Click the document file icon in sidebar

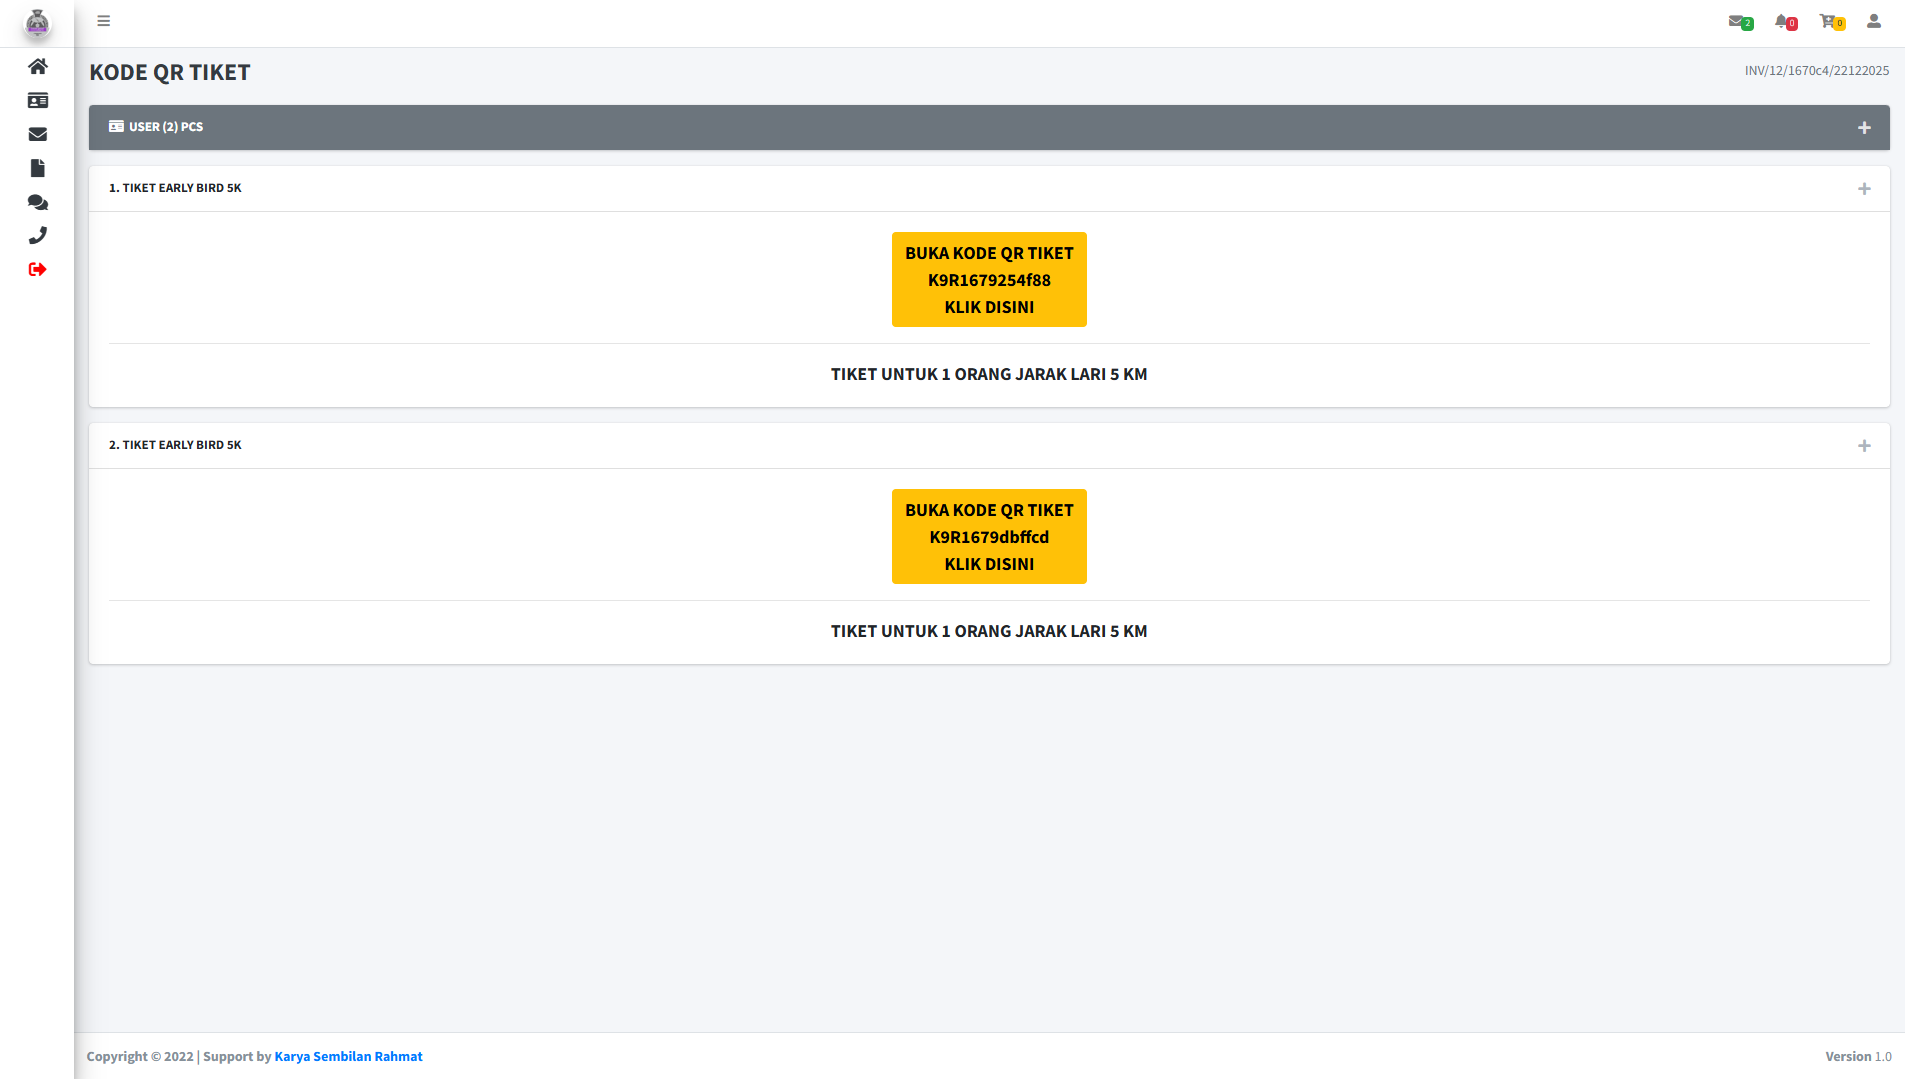tap(38, 168)
